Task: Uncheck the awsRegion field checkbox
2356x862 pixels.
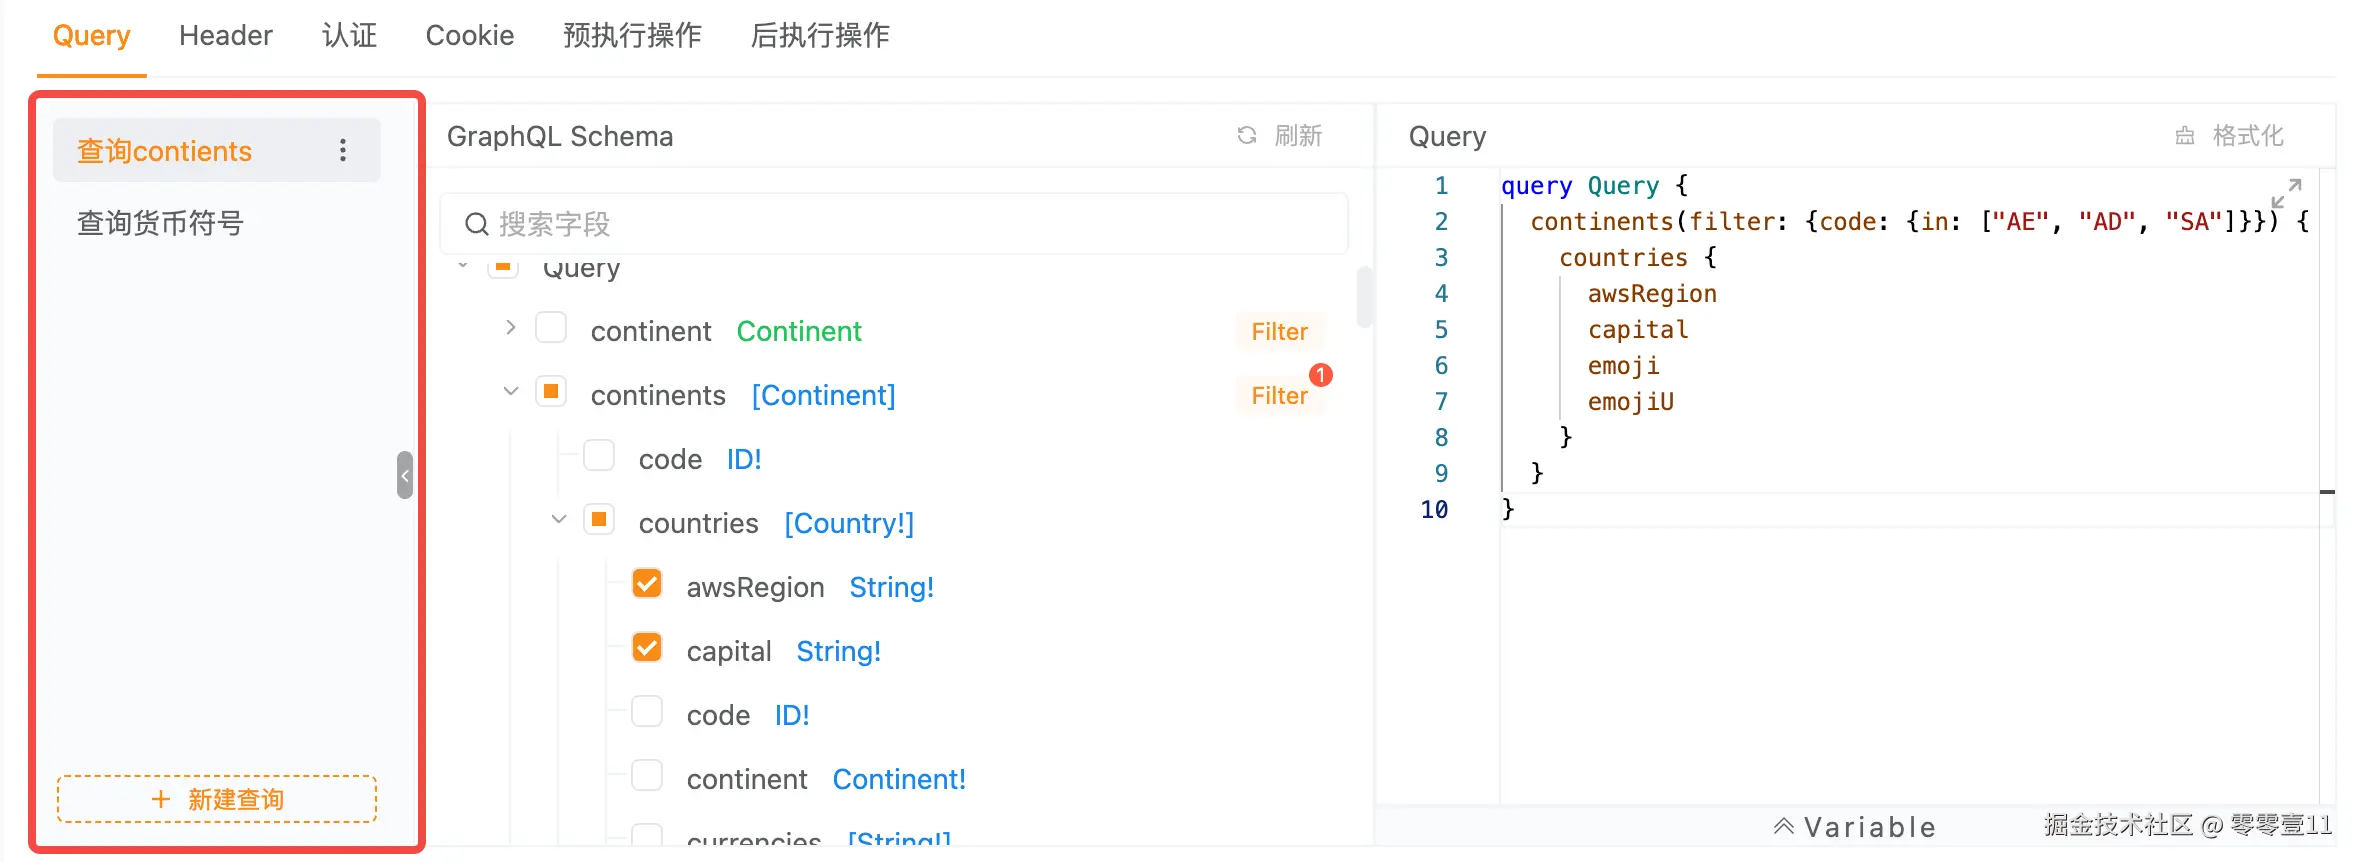Action: click(x=647, y=584)
